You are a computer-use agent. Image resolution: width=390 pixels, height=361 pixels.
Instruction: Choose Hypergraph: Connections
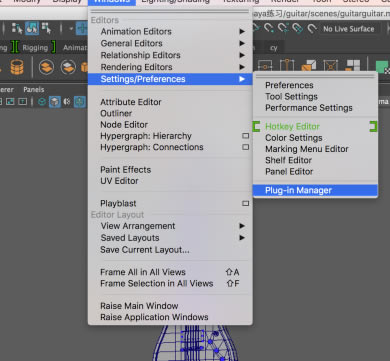pyautogui.click(x=152, y=147)
